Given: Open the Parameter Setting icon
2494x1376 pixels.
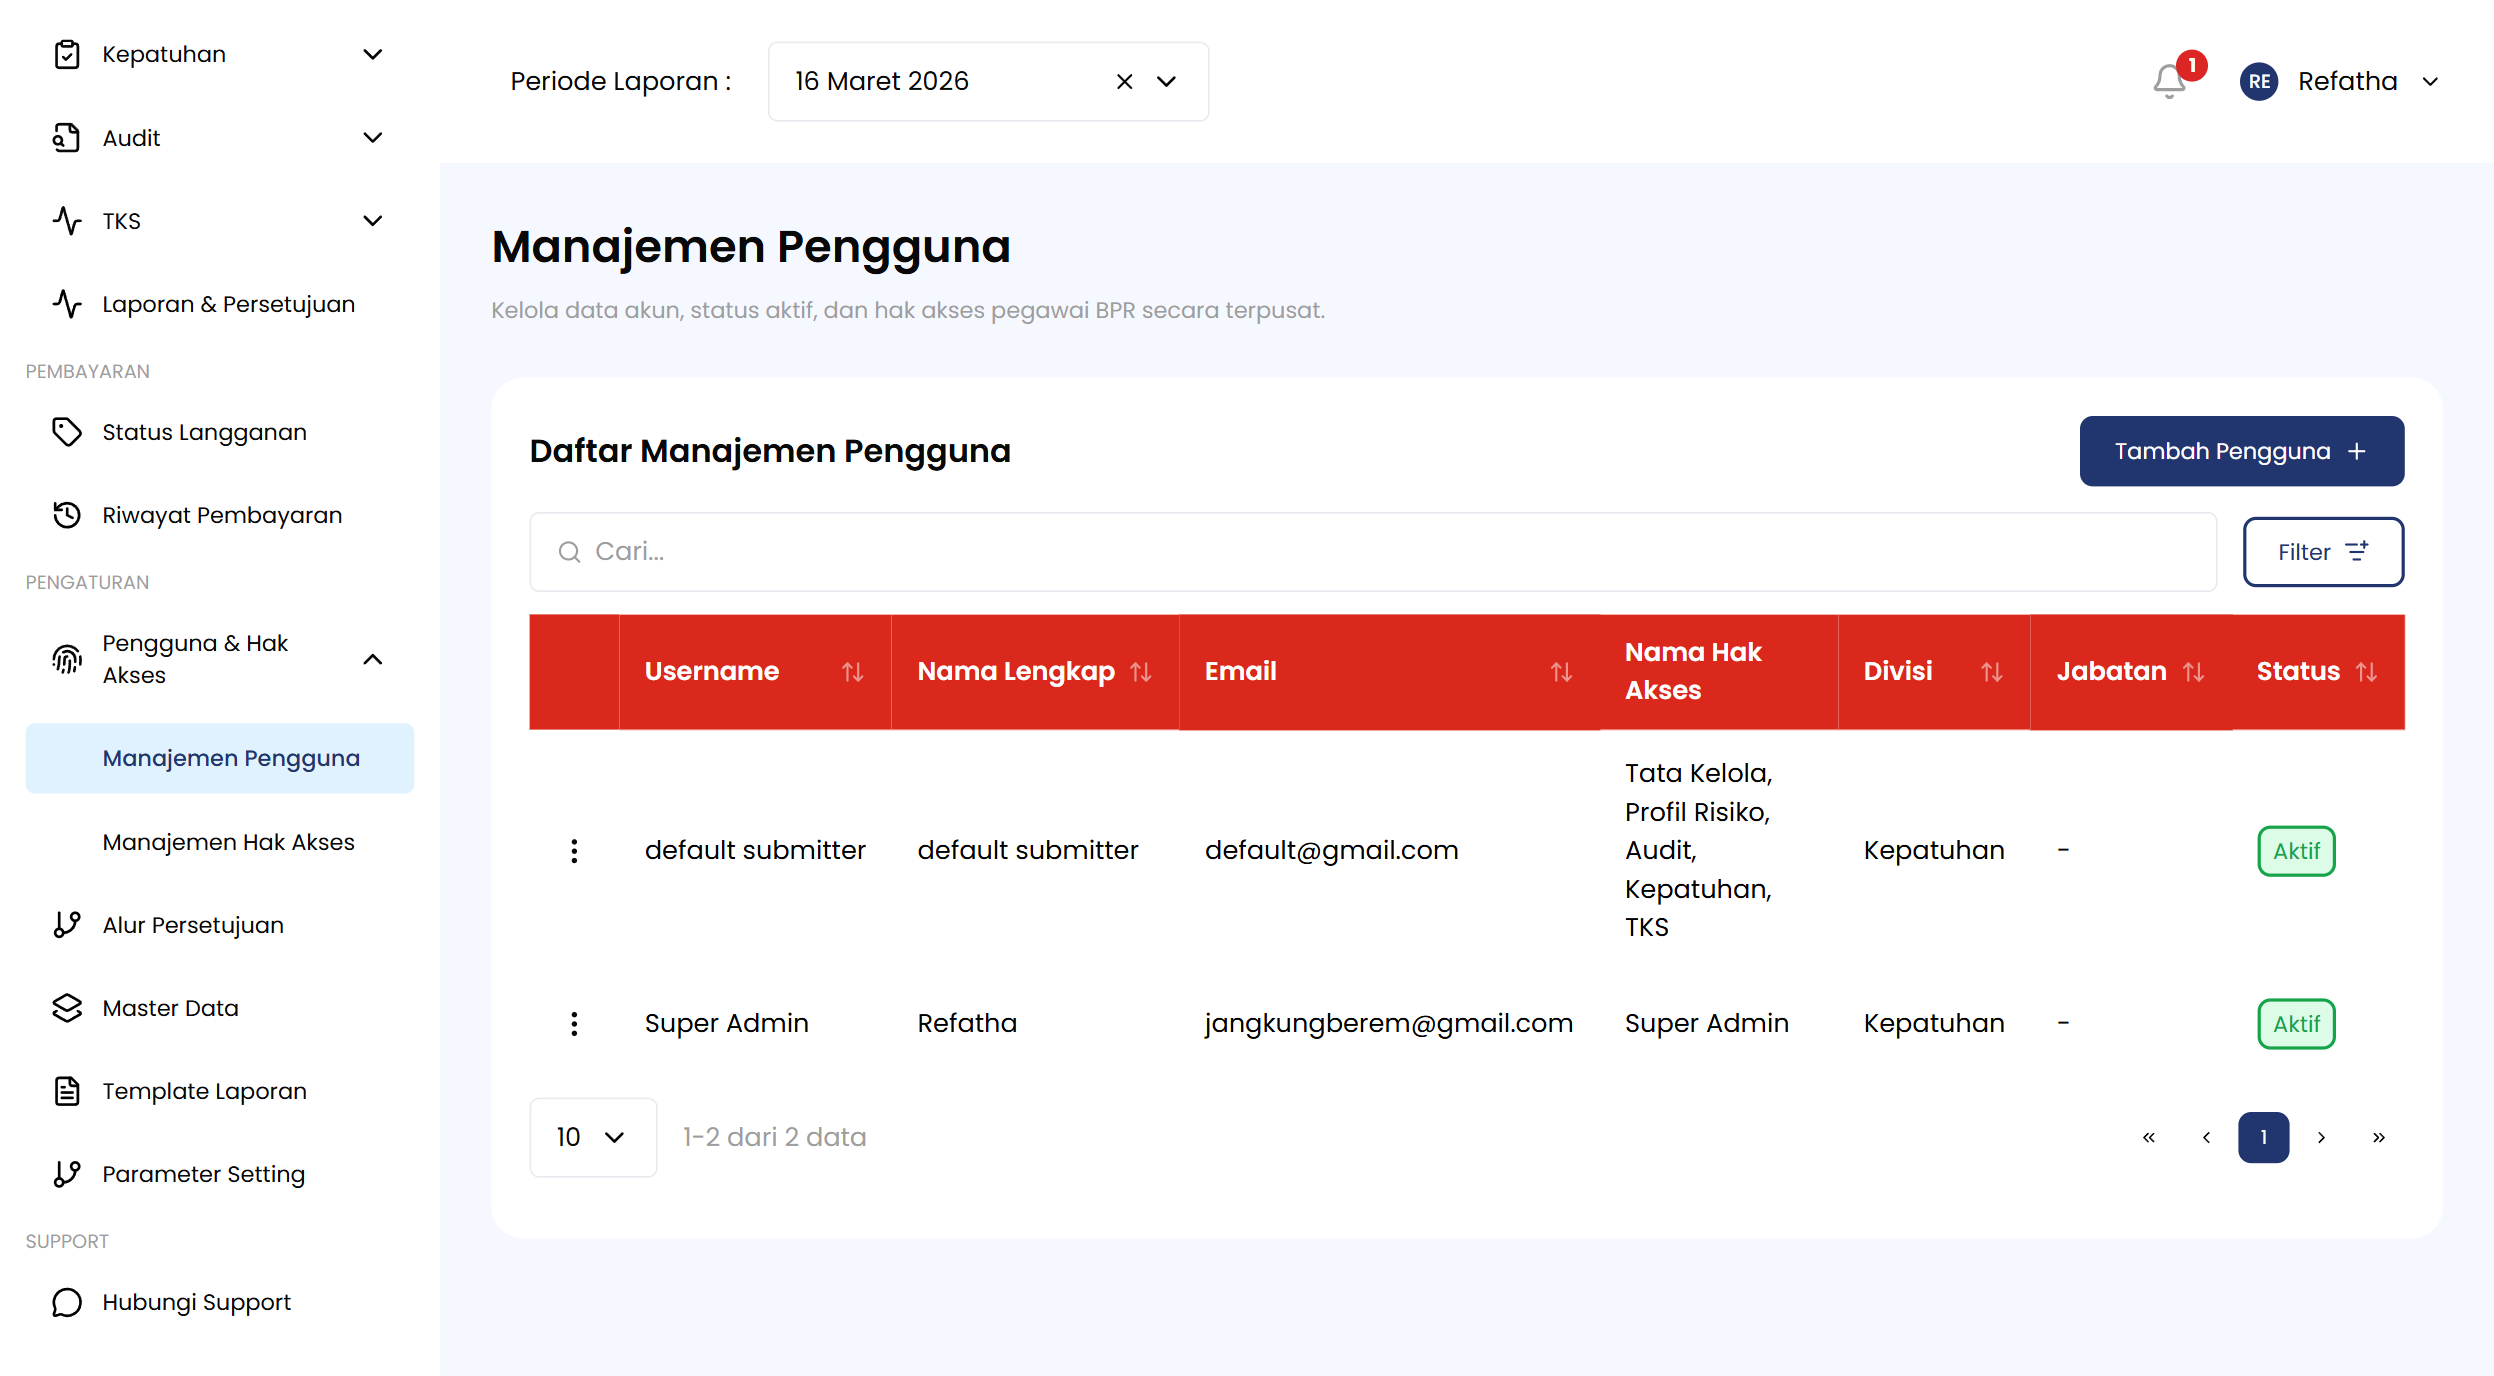Looking at the screenshot, I should click(x=66, y=1174).
